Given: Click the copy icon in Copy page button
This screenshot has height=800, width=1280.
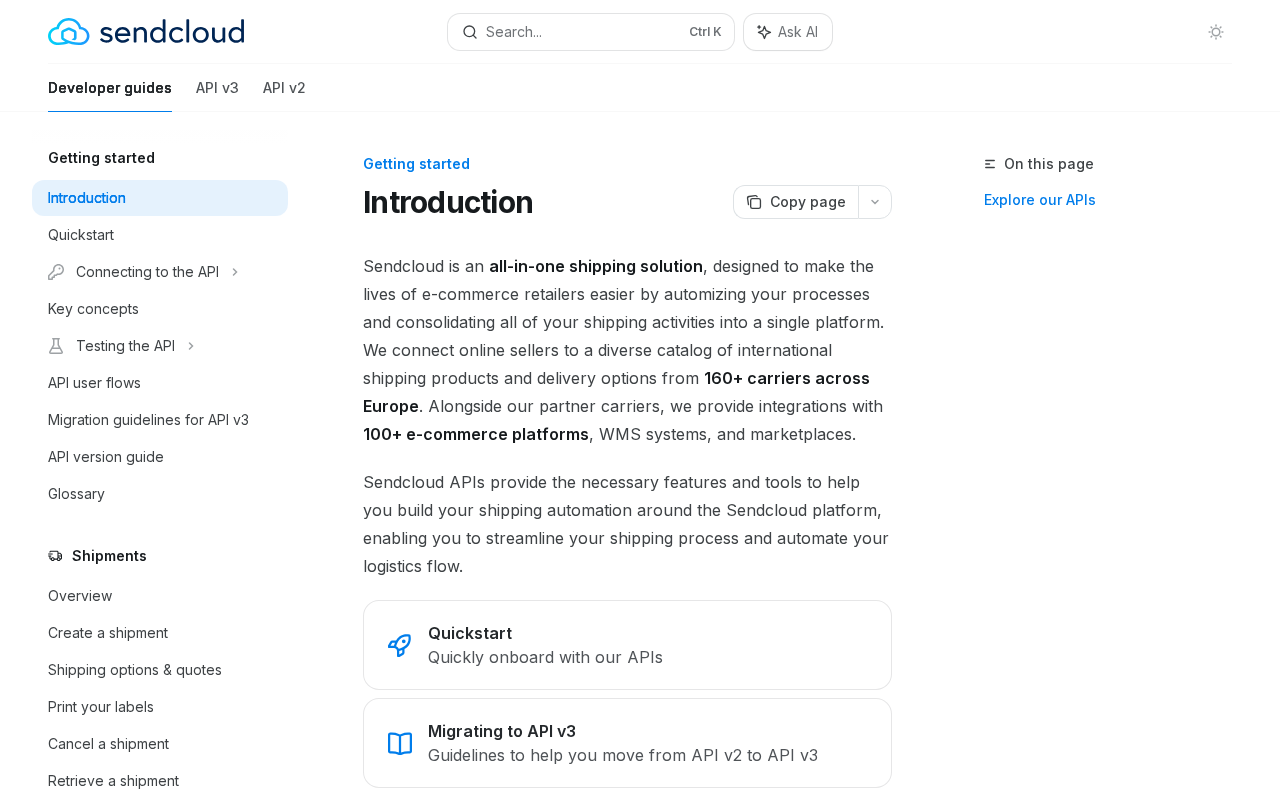Looking at the screenshot, I should pyautogui.click(x=754, y=202).
